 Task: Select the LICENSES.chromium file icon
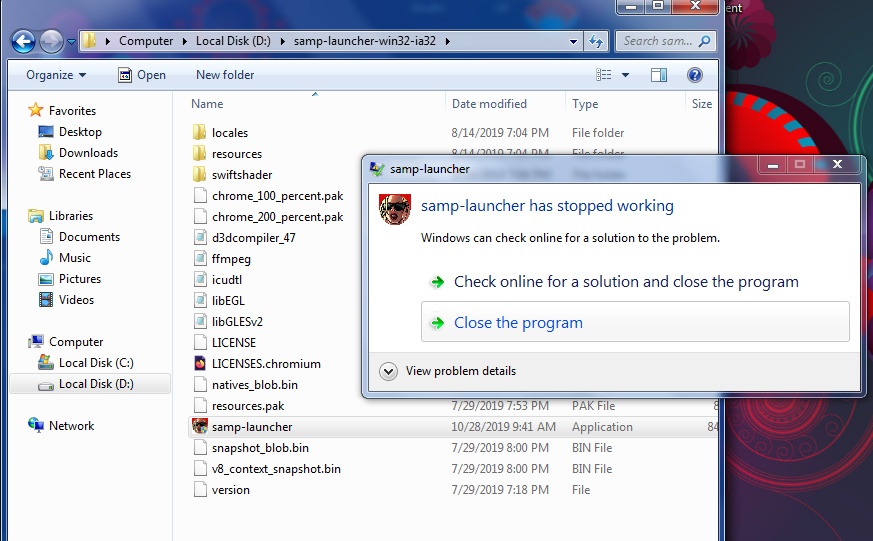pos(200,364)
